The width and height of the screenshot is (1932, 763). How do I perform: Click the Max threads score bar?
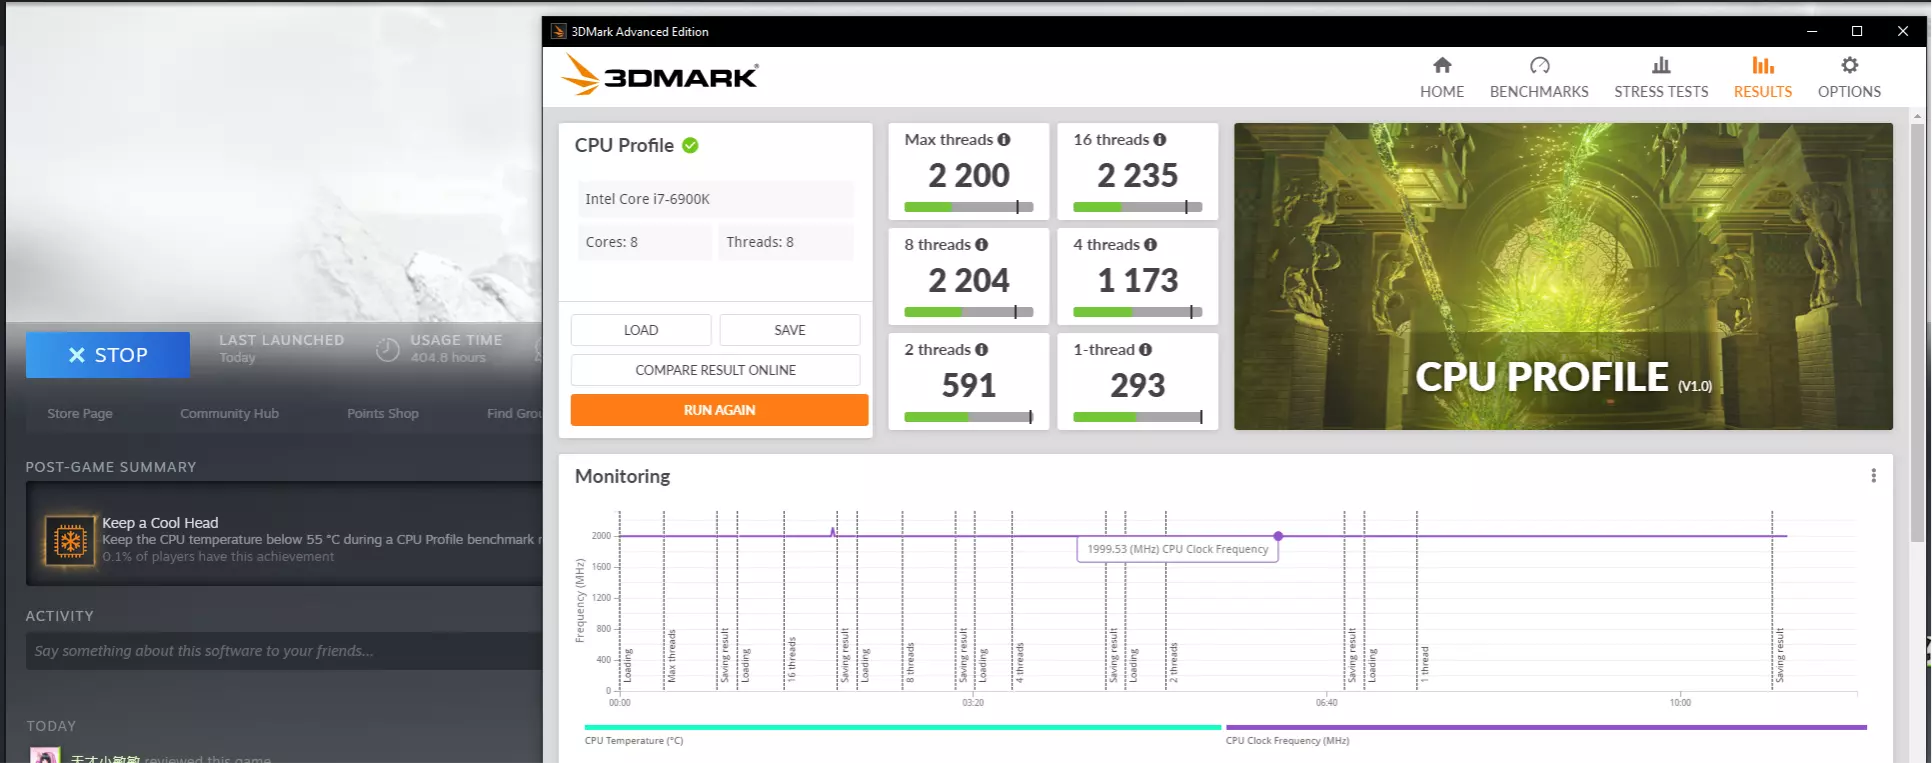coord(969,207)
